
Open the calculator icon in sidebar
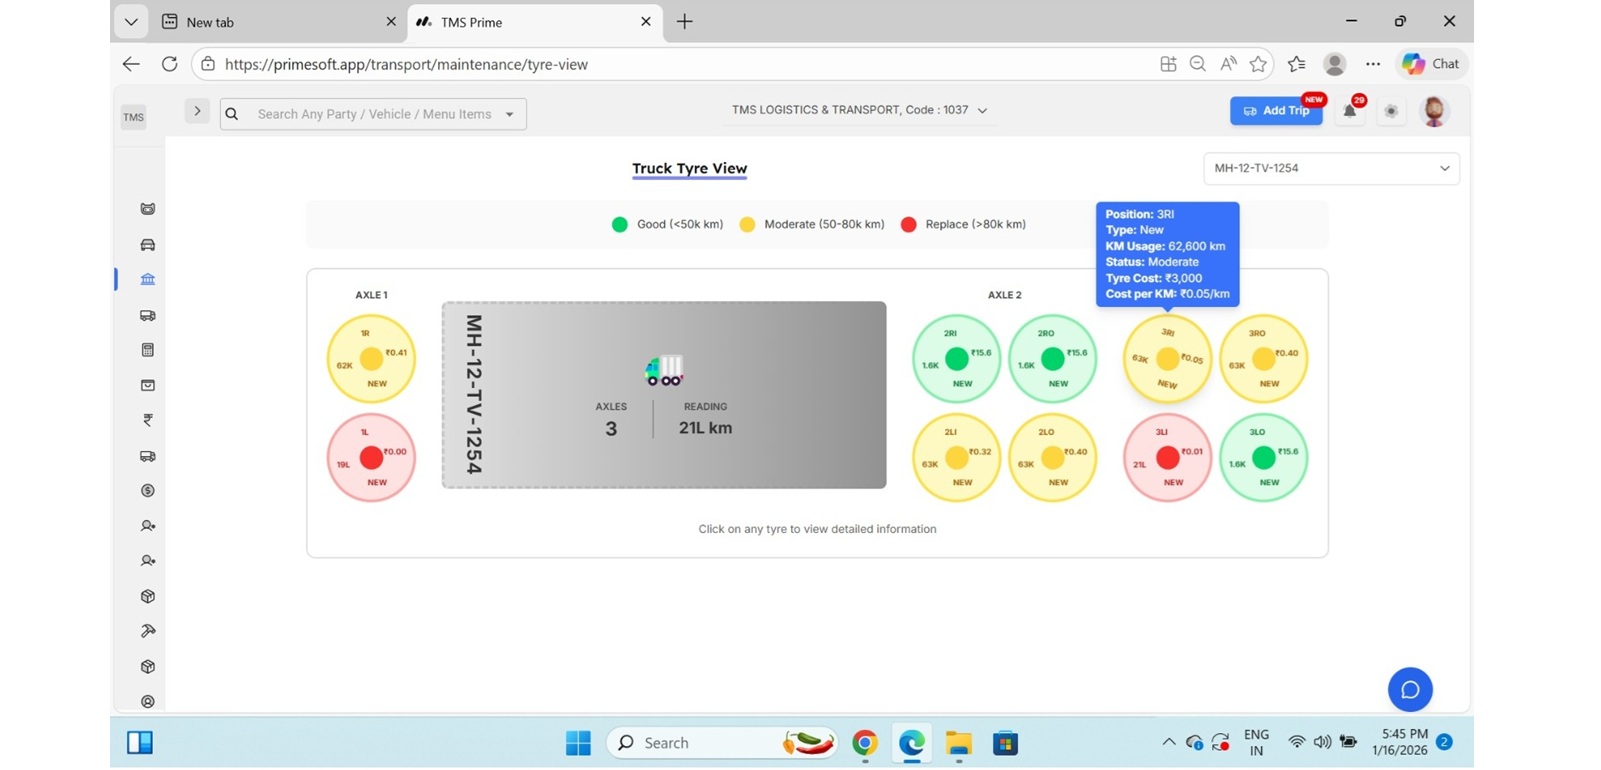[148, 350]
